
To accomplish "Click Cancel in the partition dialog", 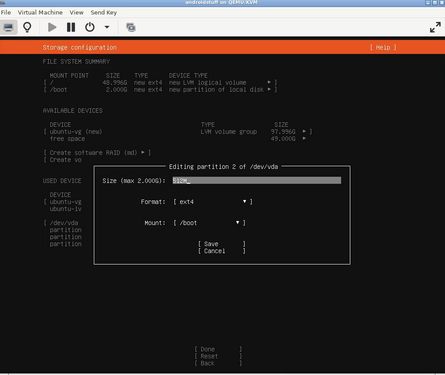I will 222,251.
